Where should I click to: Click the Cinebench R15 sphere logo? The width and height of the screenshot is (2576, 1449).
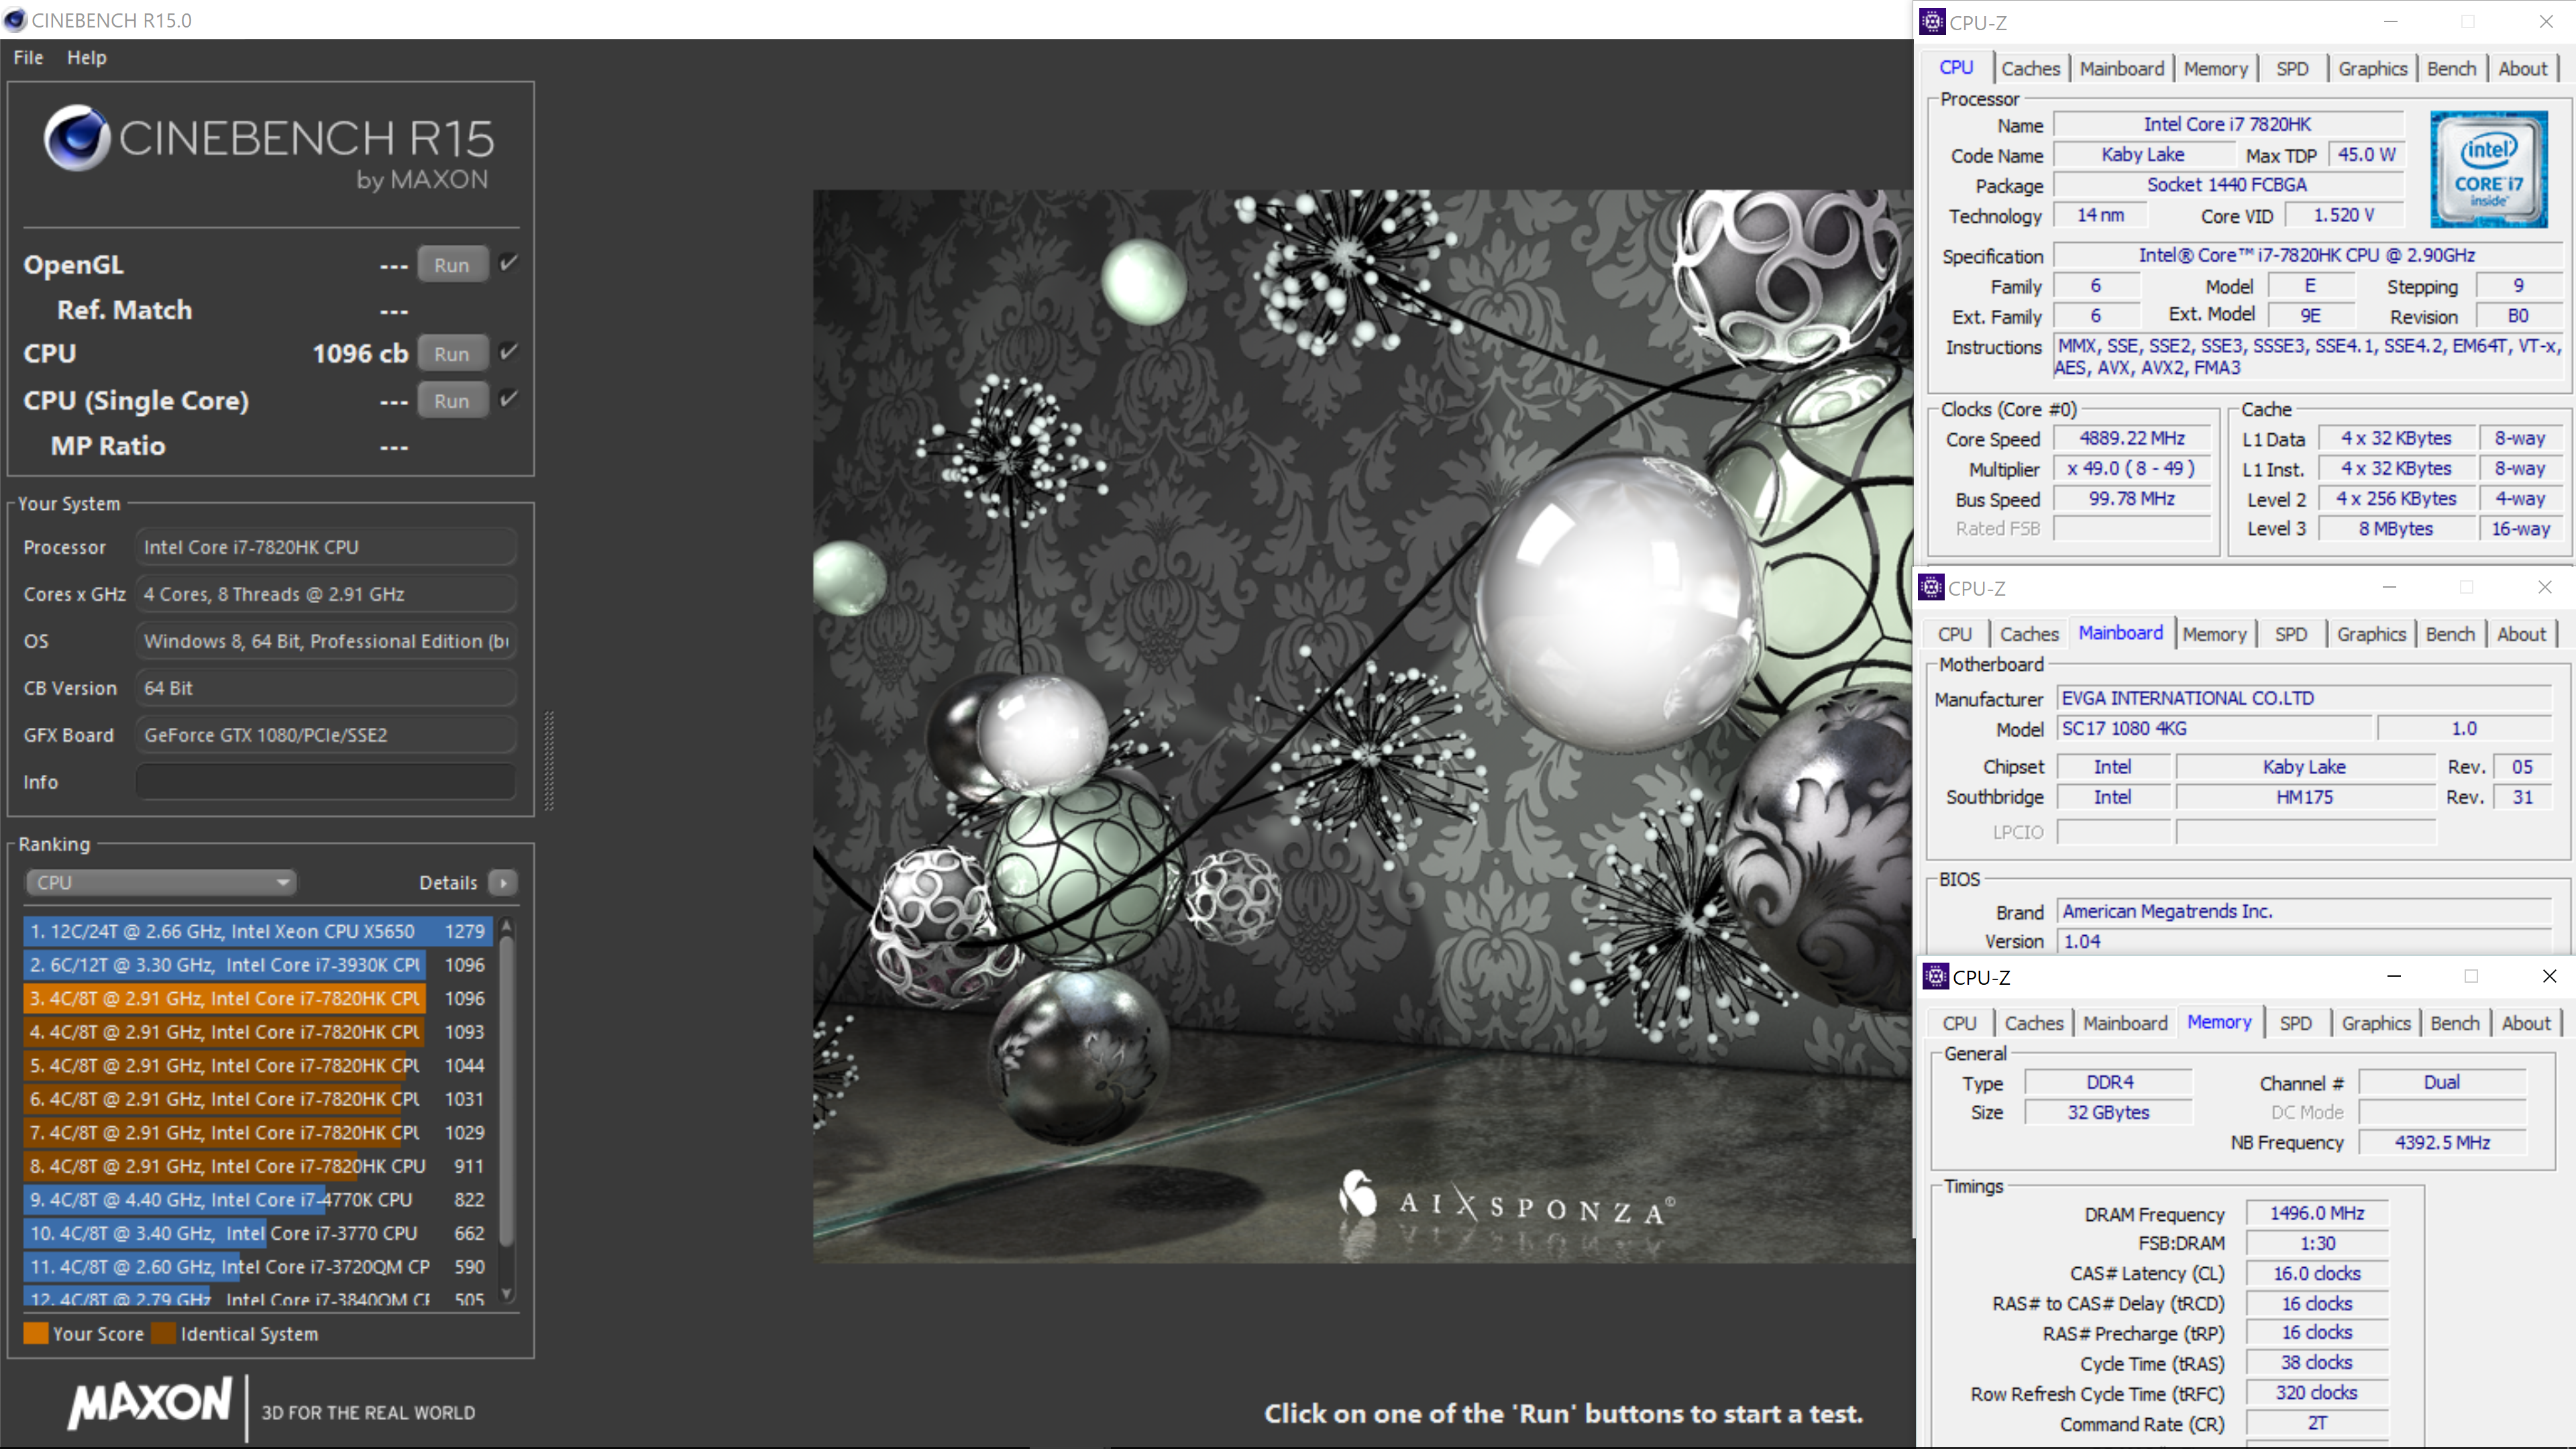[x=76, y=137]
